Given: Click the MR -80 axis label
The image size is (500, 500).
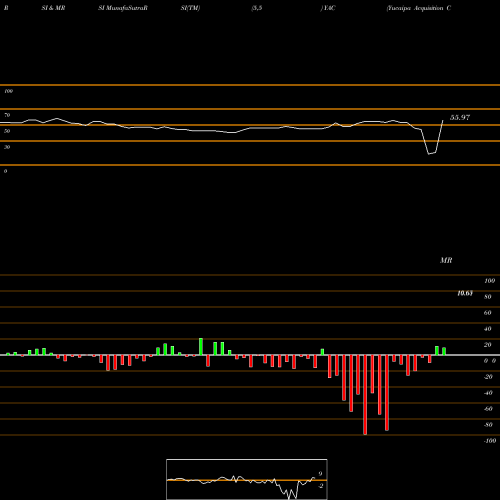Looking at the screenshot, I should tap(488, 425).
